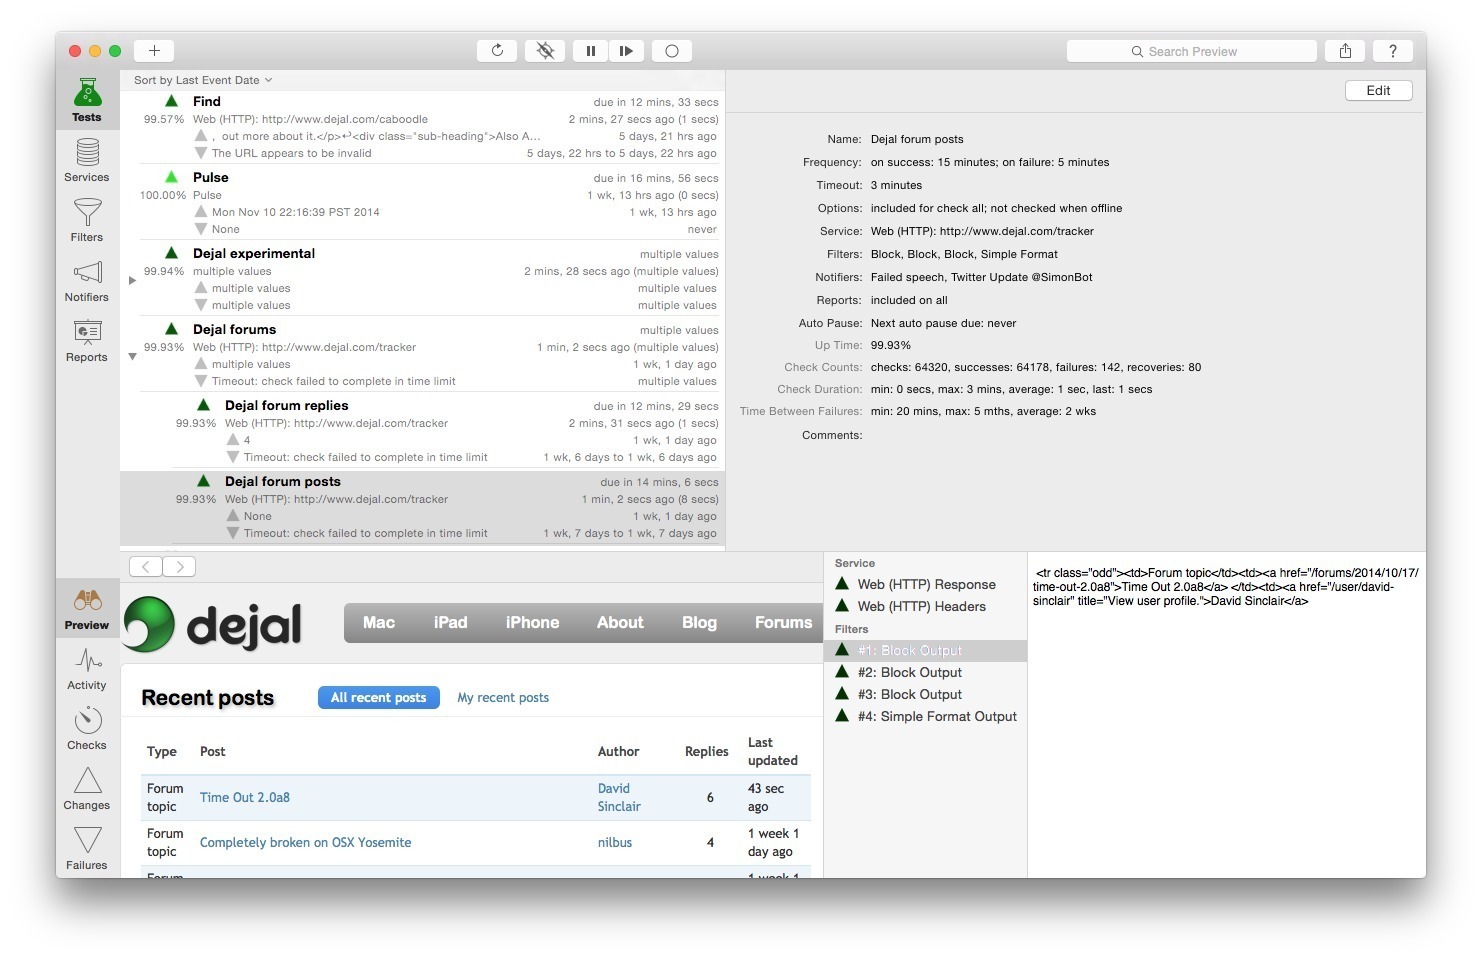Click the Forums tab on dejal site
The height and width of the screenshot is (958, 1482).
(x=783, y=622)
